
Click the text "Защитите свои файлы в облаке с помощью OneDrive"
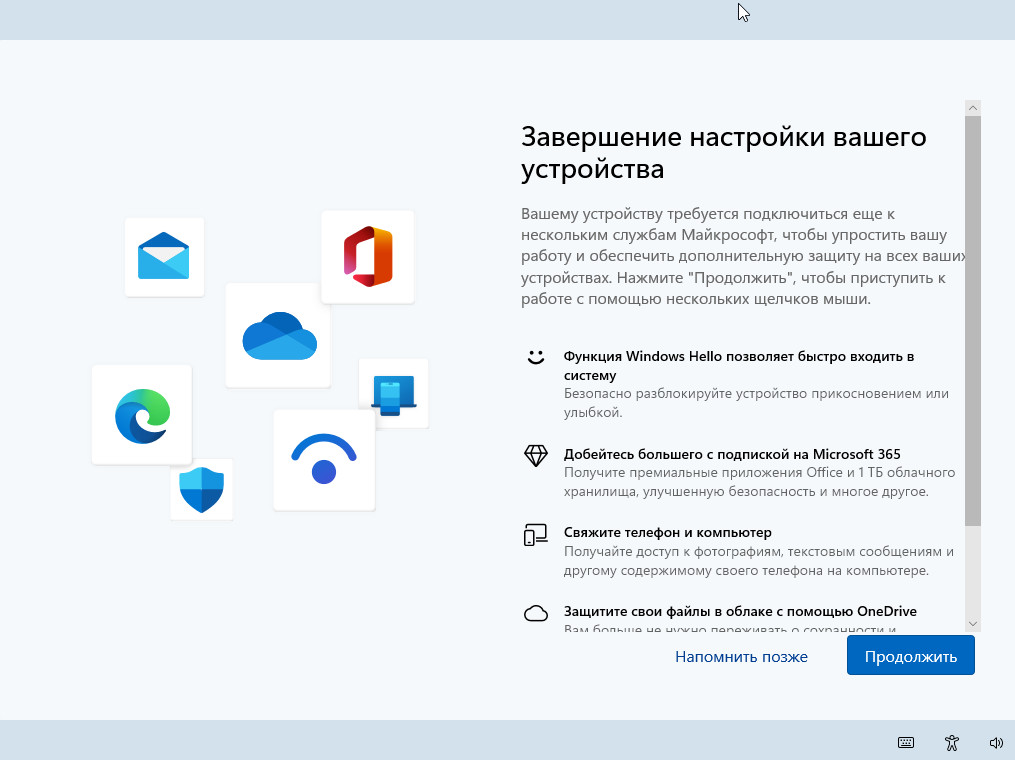tap(740, 611)
